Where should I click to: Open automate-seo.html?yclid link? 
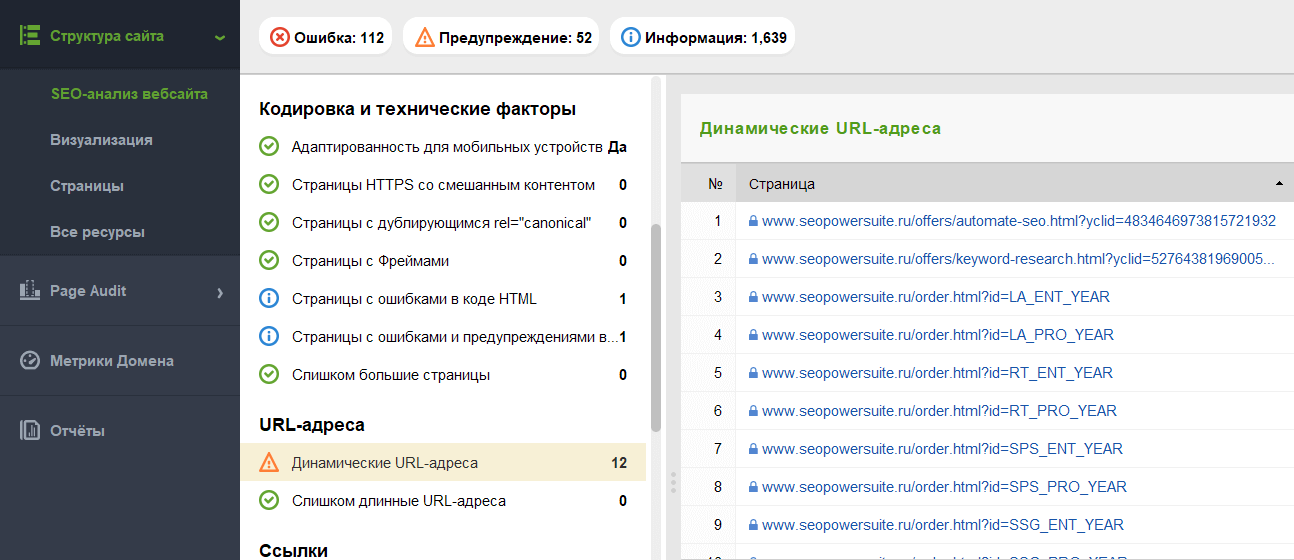click(x=1019, y=221)
